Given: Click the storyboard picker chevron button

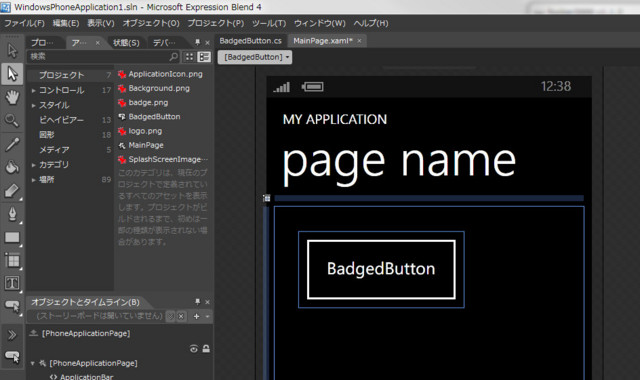Looking at the screenshot, I should tap(171, 316).
